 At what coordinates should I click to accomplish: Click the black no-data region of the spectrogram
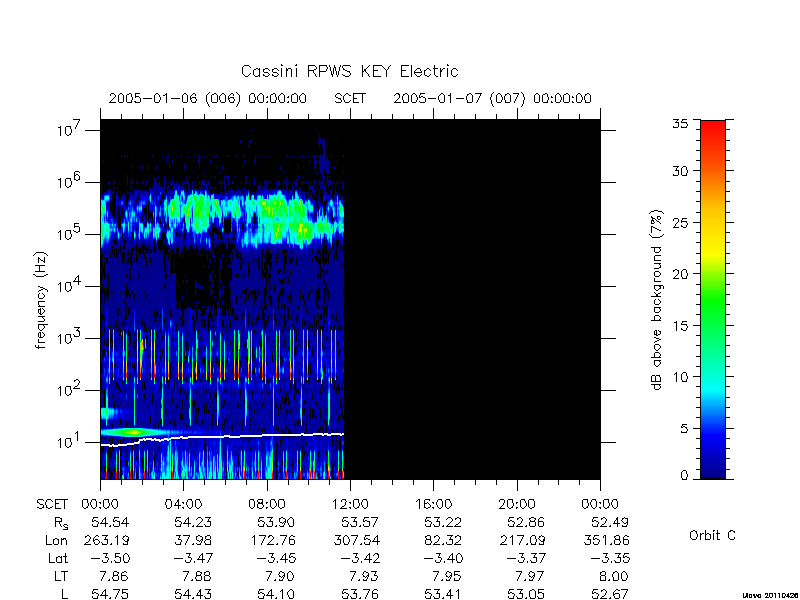tap(472, 299)
